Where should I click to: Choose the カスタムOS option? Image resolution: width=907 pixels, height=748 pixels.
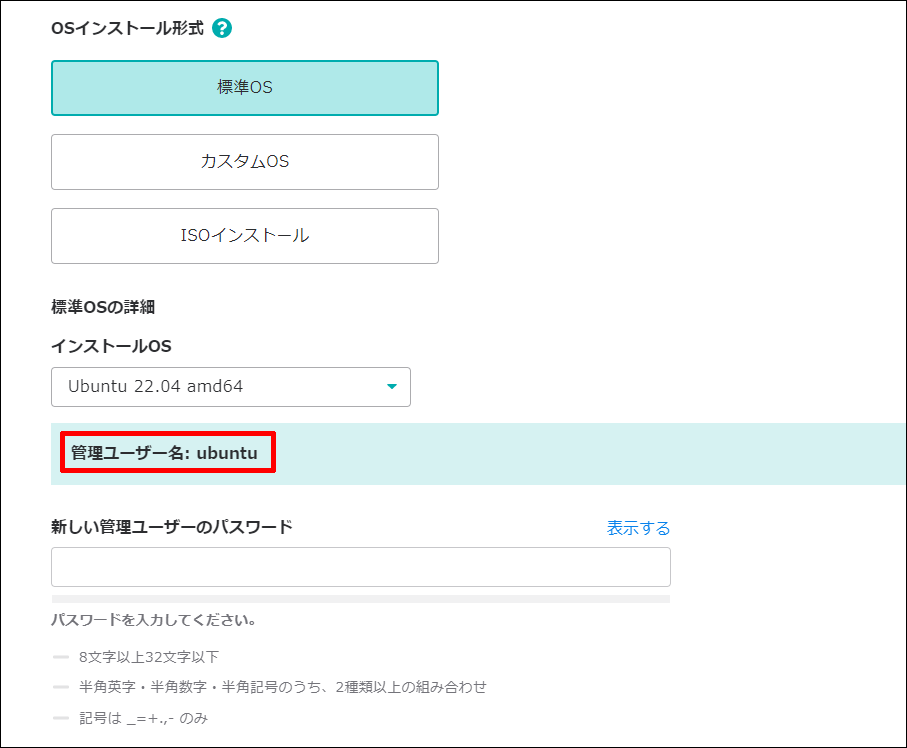[x=245, y=162]
